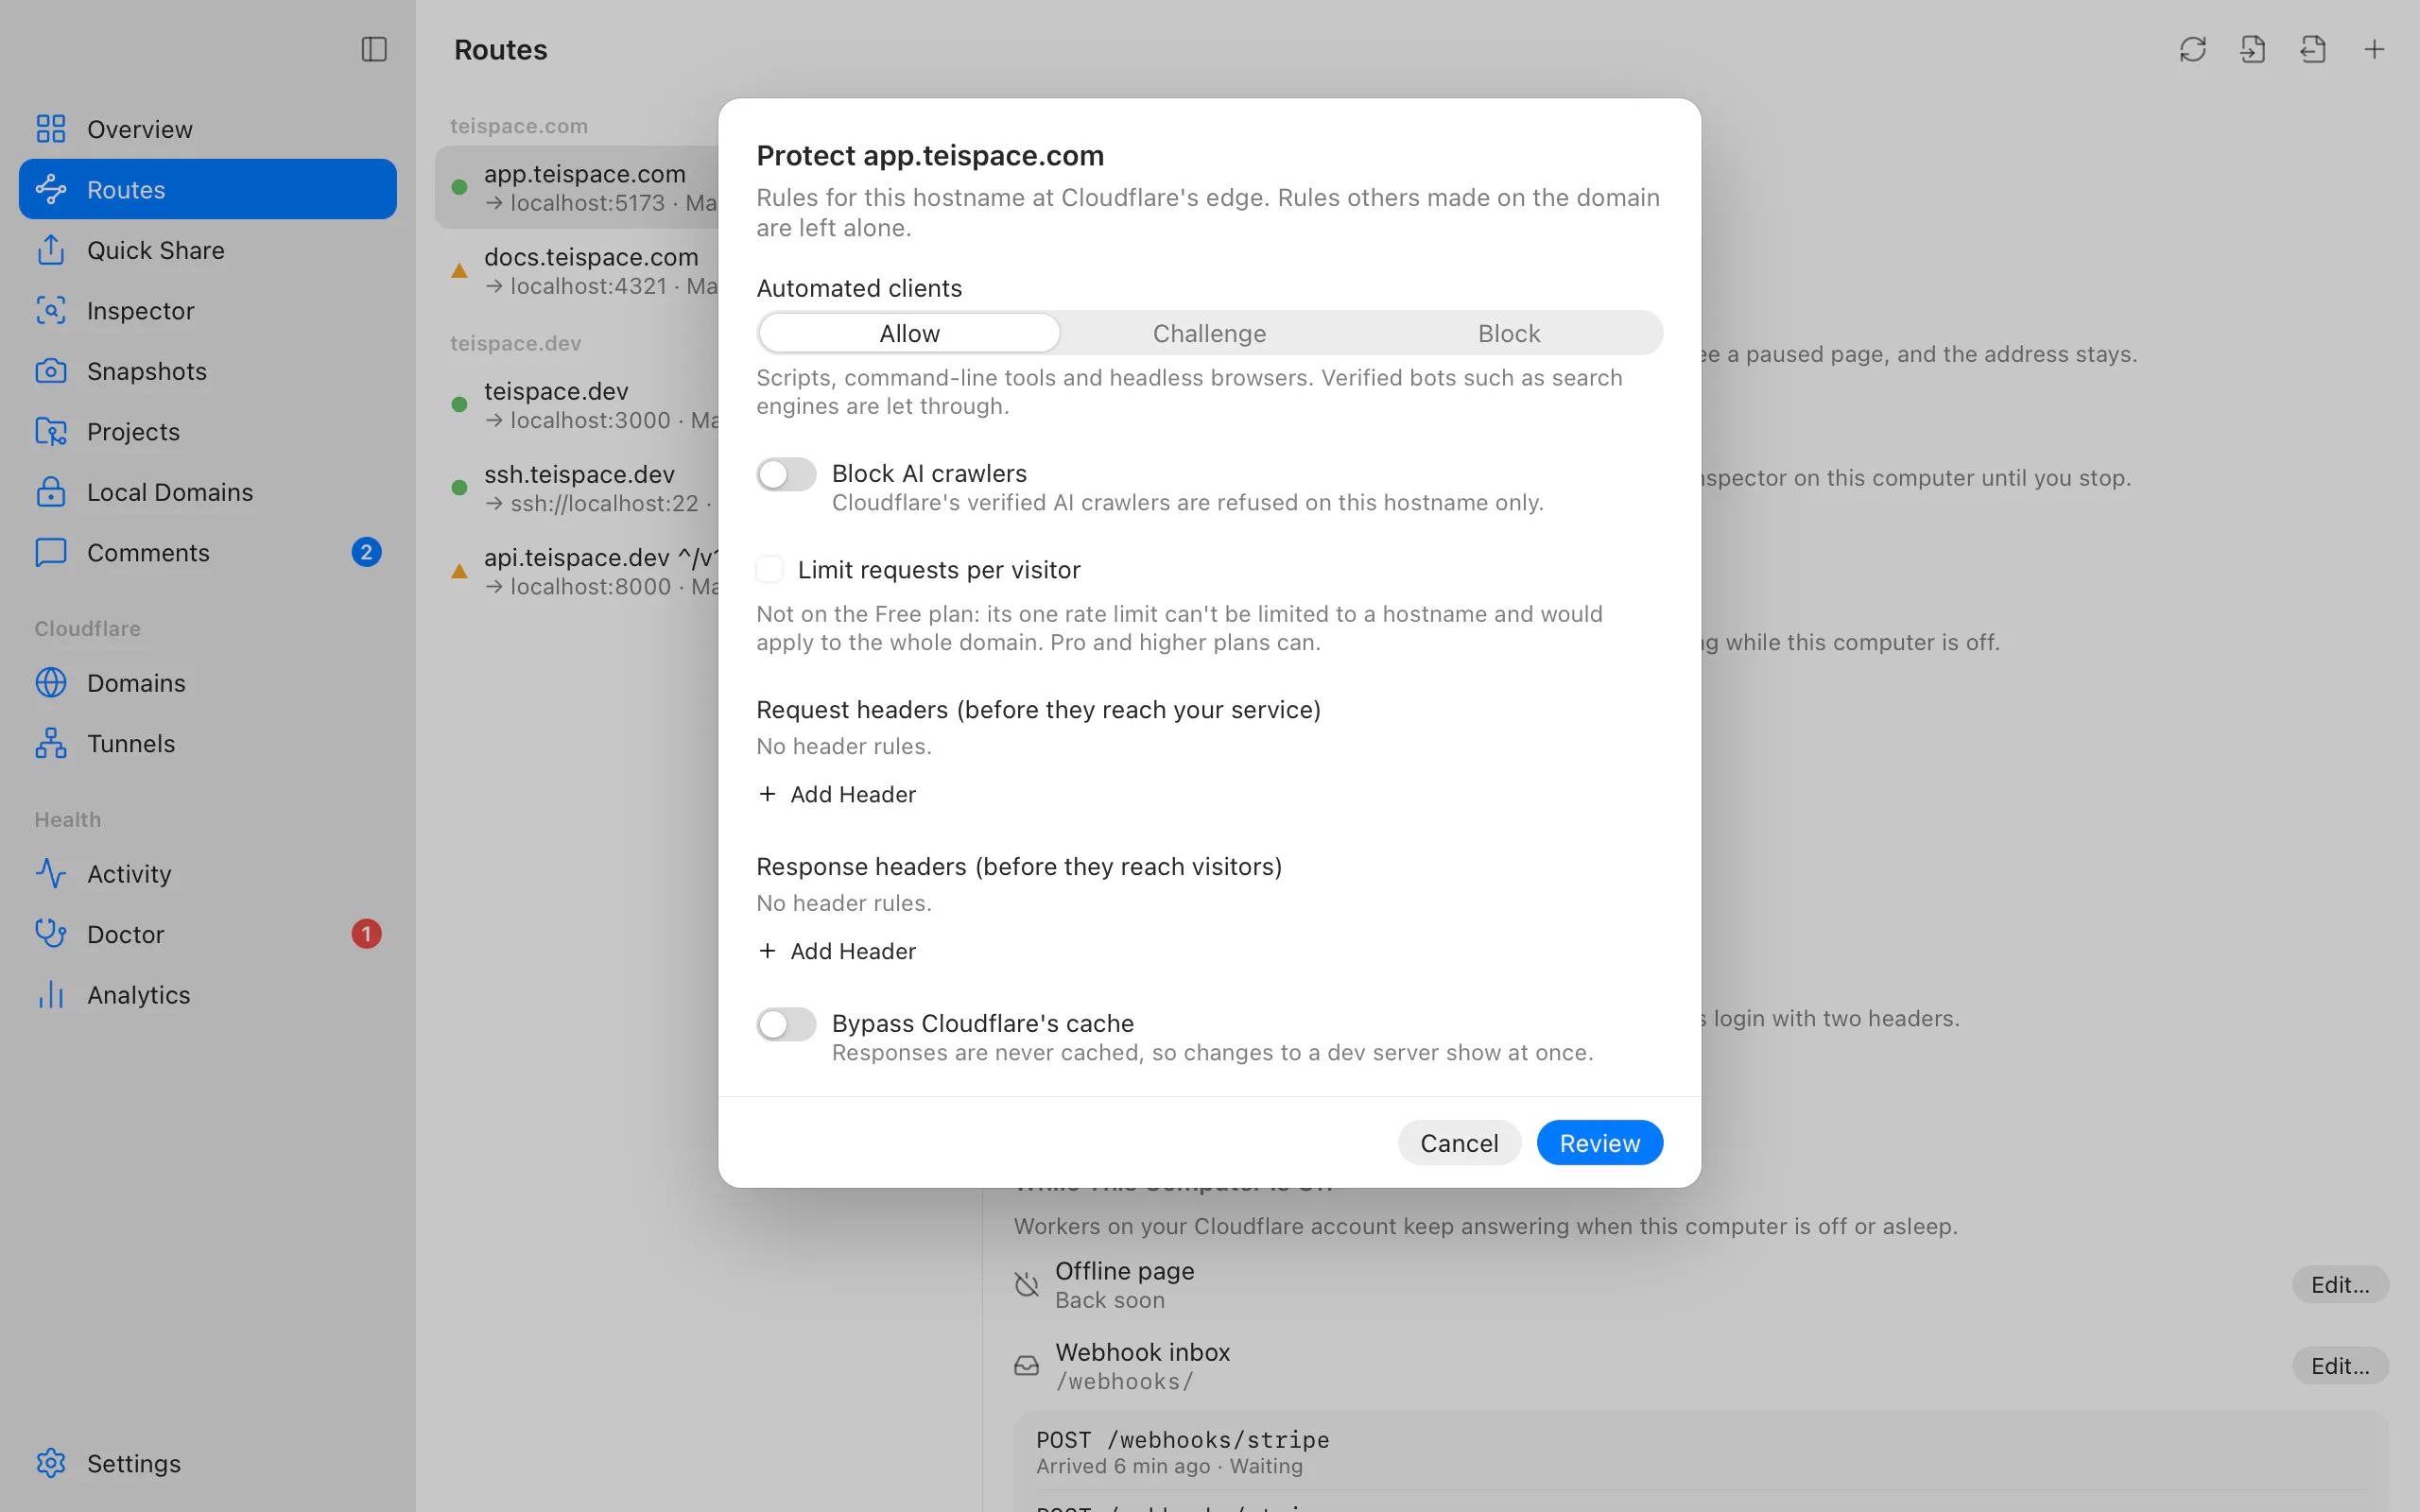Open Tunnels page
Viewport: 2420px width, 1512px height.
tap(207, 743)
